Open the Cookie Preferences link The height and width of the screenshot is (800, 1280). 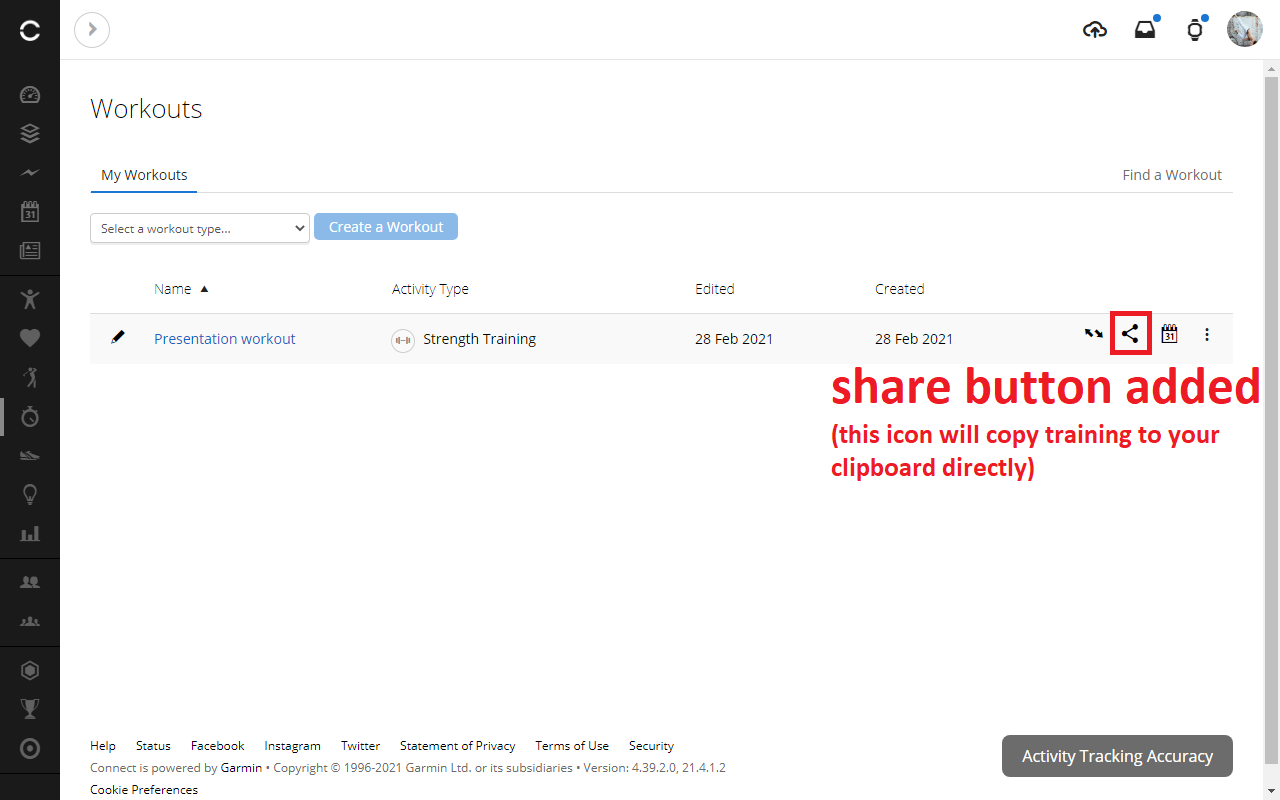pos(144,790)
